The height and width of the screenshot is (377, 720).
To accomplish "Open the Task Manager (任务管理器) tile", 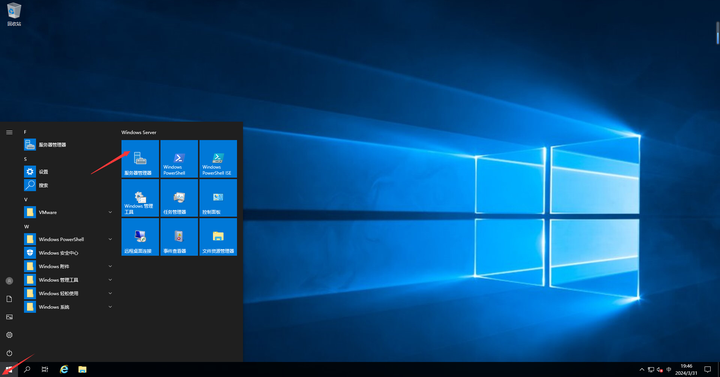I will (x=179, y=198).
